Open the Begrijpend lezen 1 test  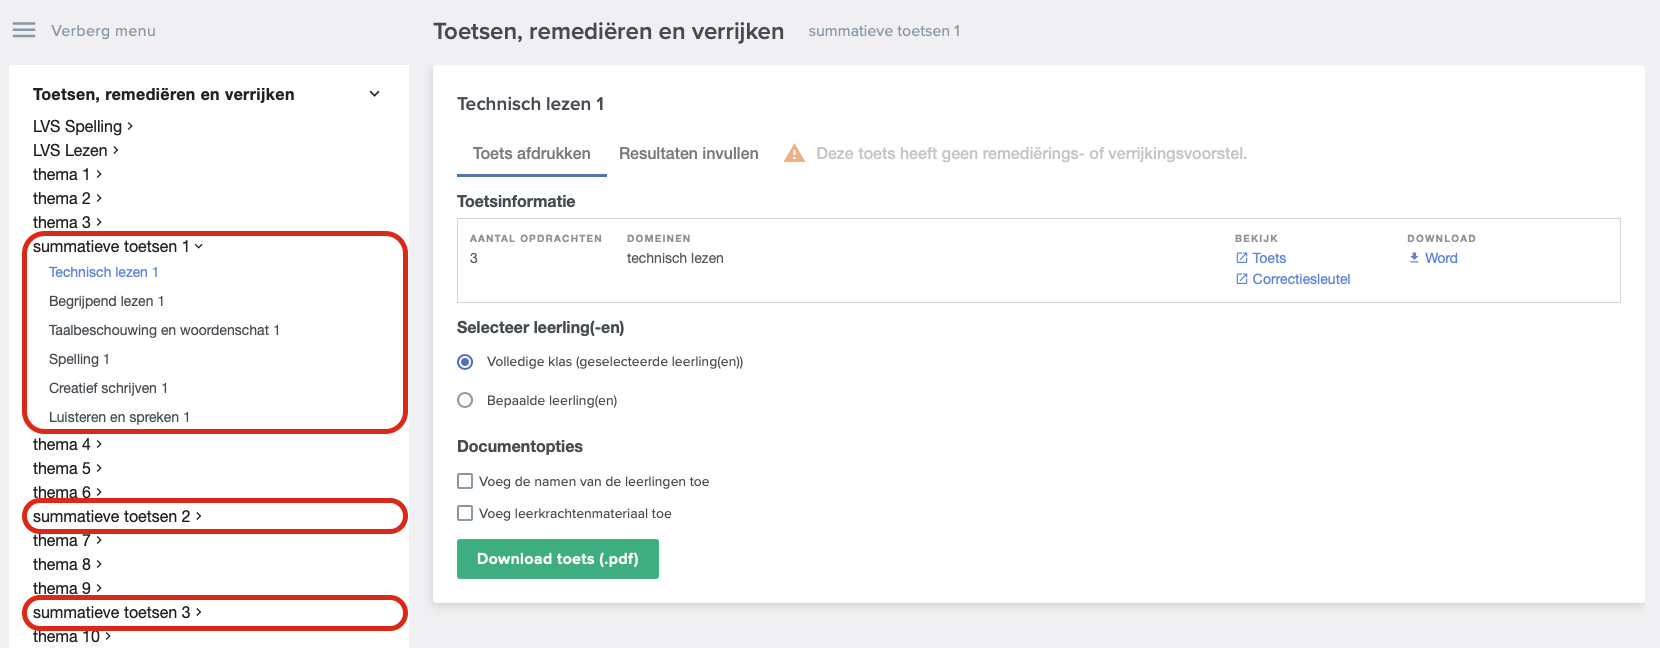tap(107, 301)
